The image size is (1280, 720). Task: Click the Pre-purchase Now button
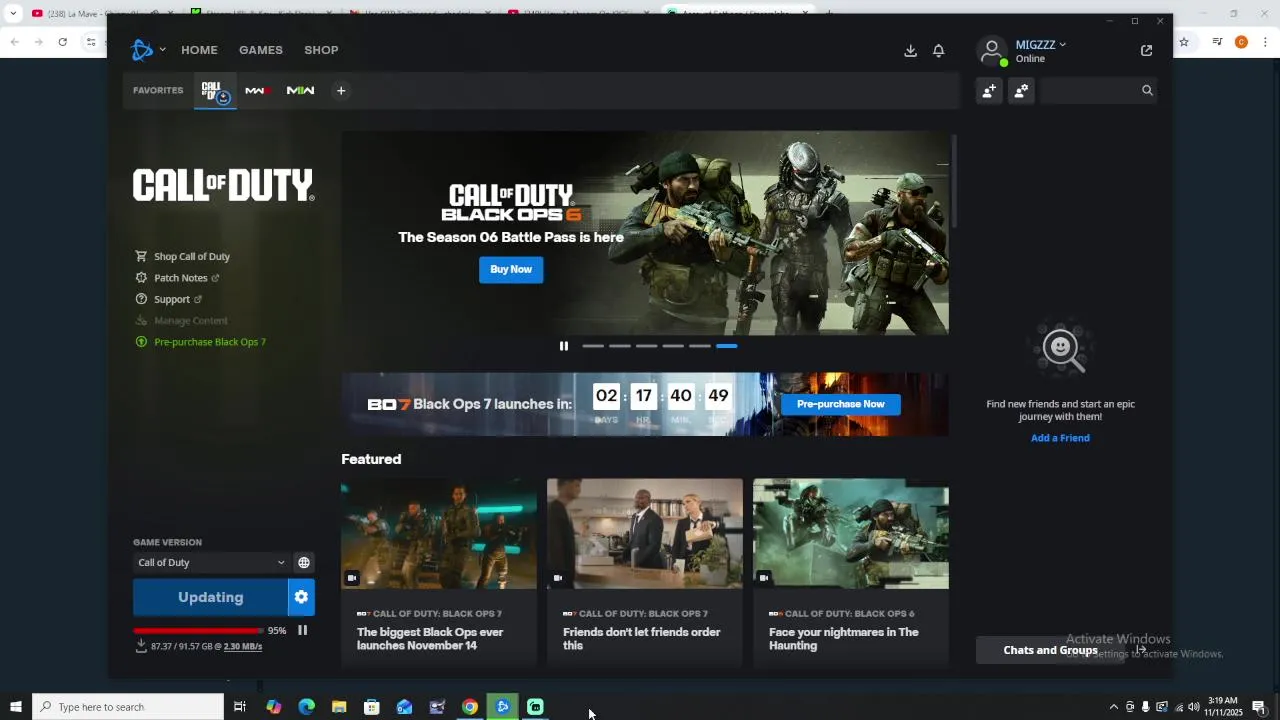point(841,404)
